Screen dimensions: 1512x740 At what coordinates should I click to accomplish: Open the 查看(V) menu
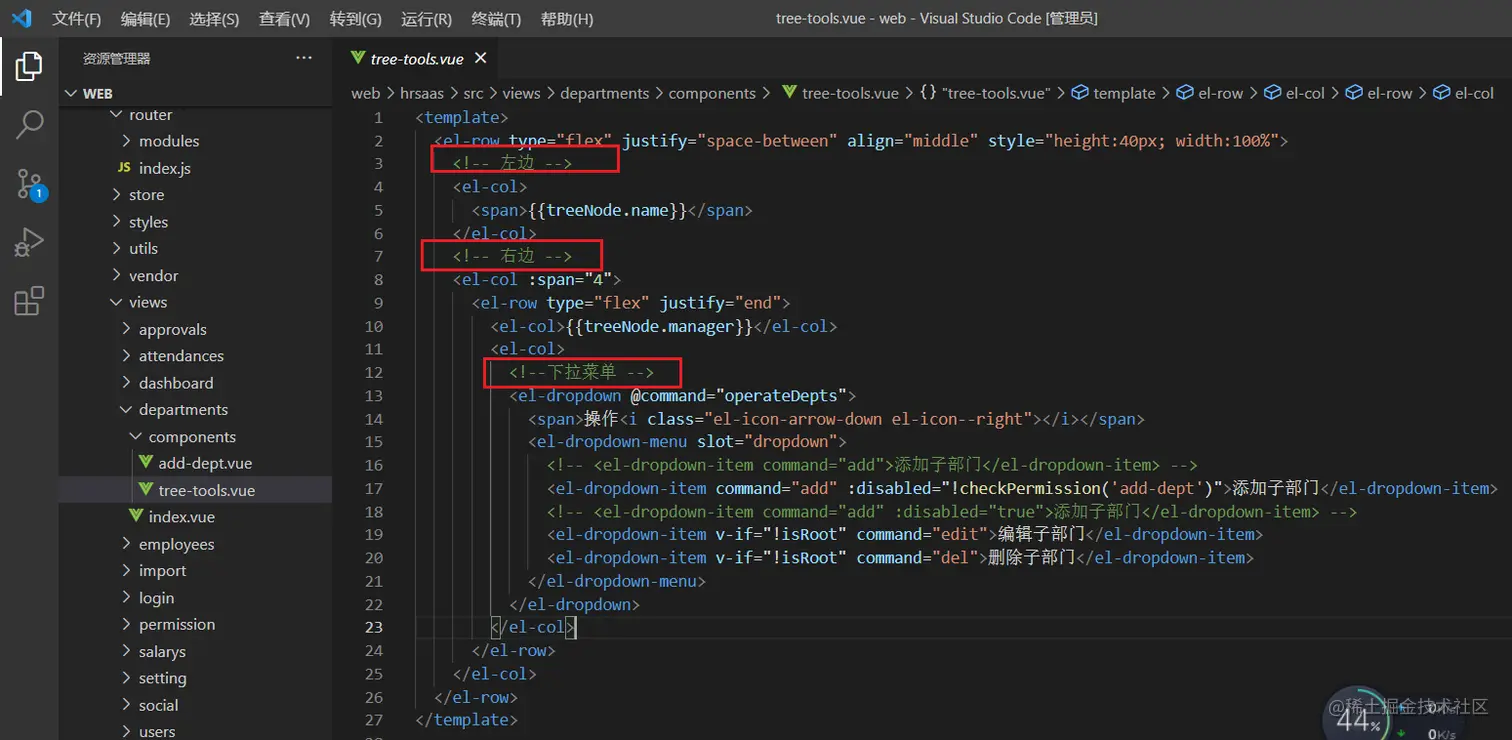coord(284,19)
